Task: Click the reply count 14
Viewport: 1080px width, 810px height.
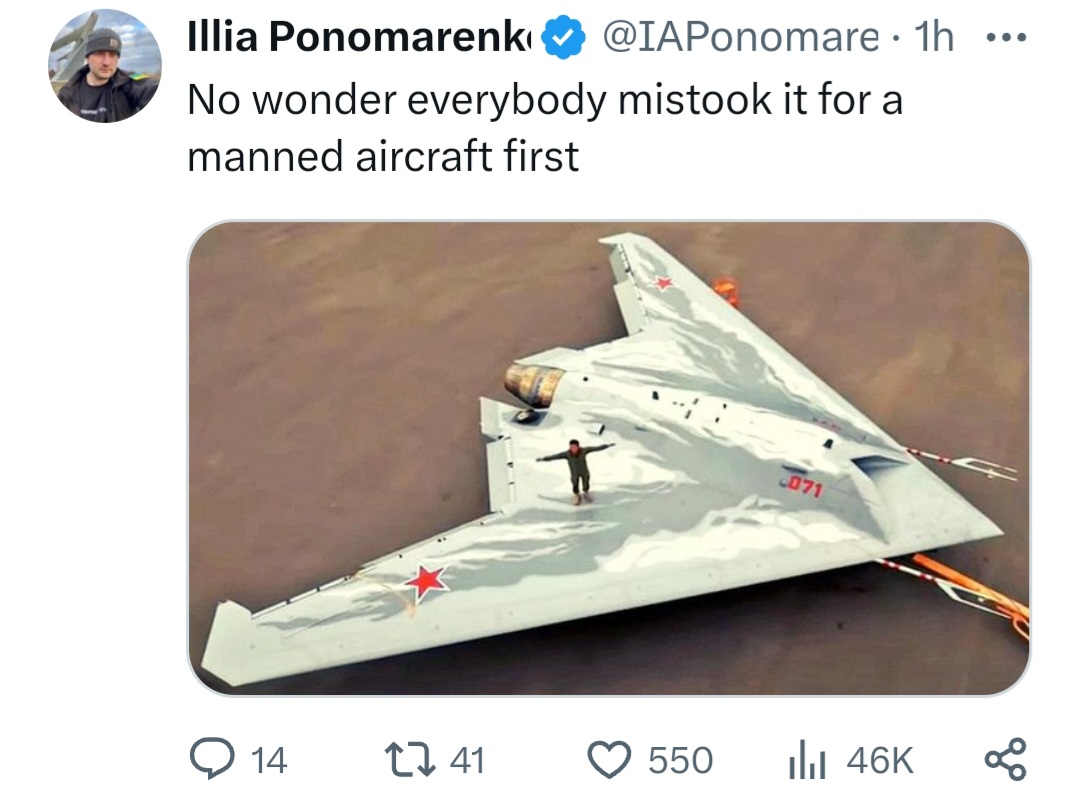Action: [x=269, y=760]
